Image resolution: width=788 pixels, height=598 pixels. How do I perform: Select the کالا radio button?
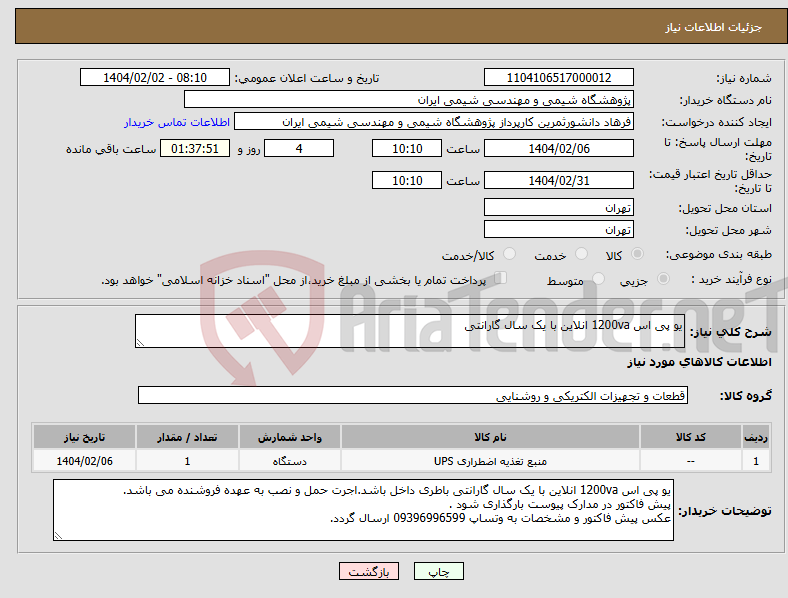tap(637, 254)
